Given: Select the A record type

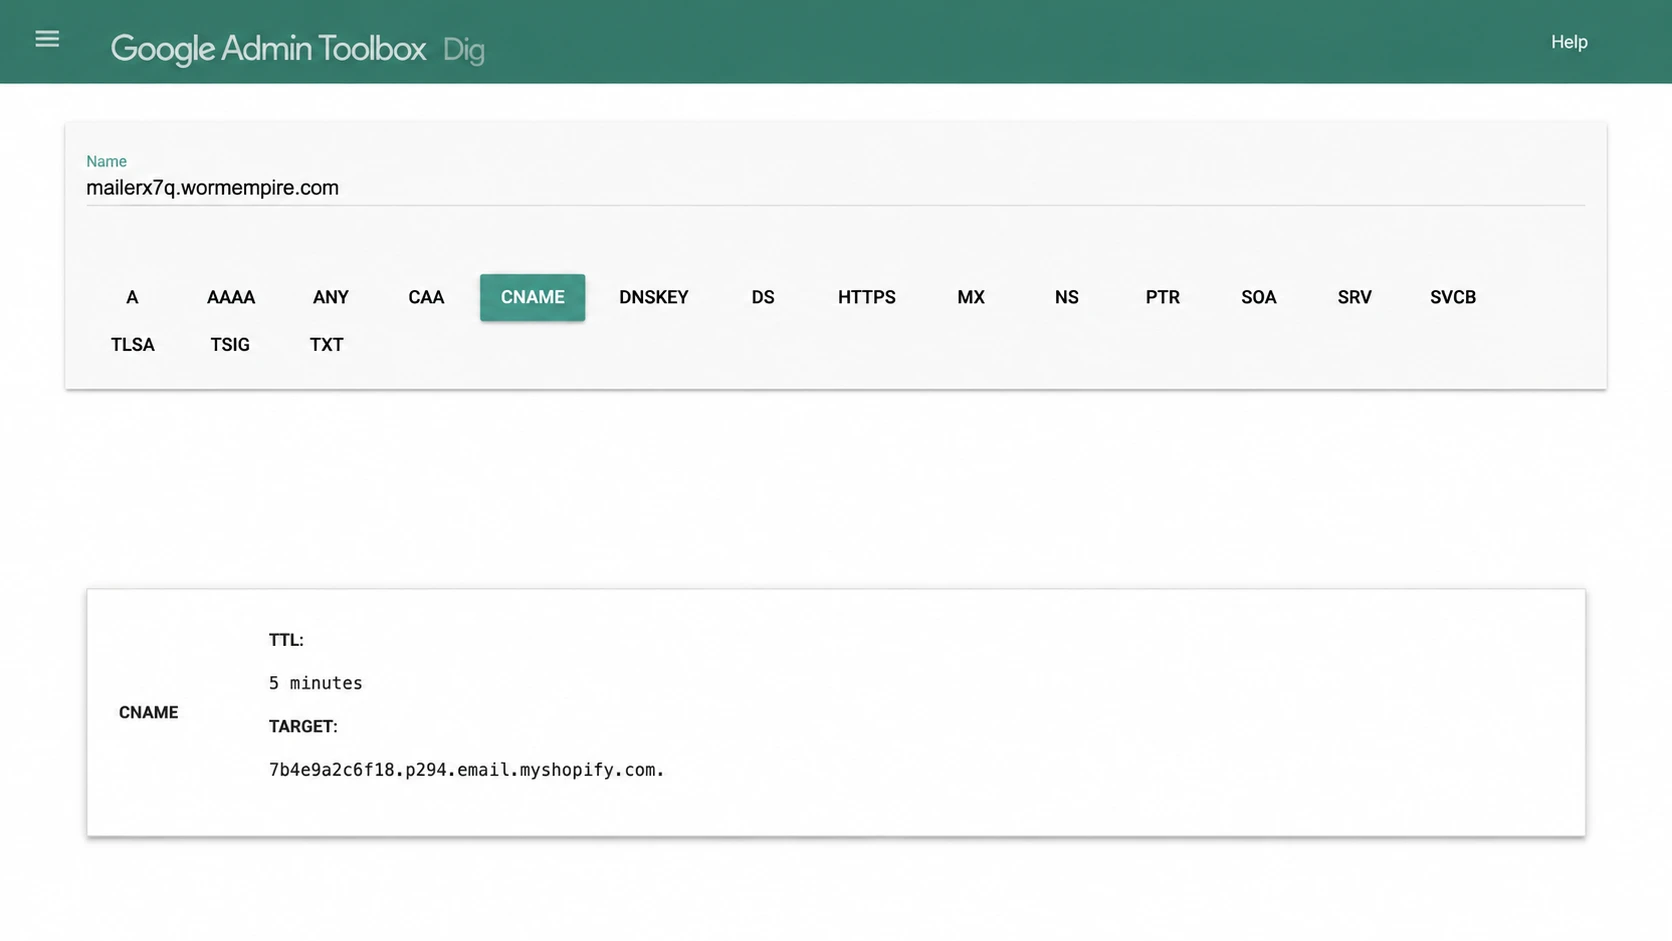Looking at the screenshot, I should coord(132,297).
